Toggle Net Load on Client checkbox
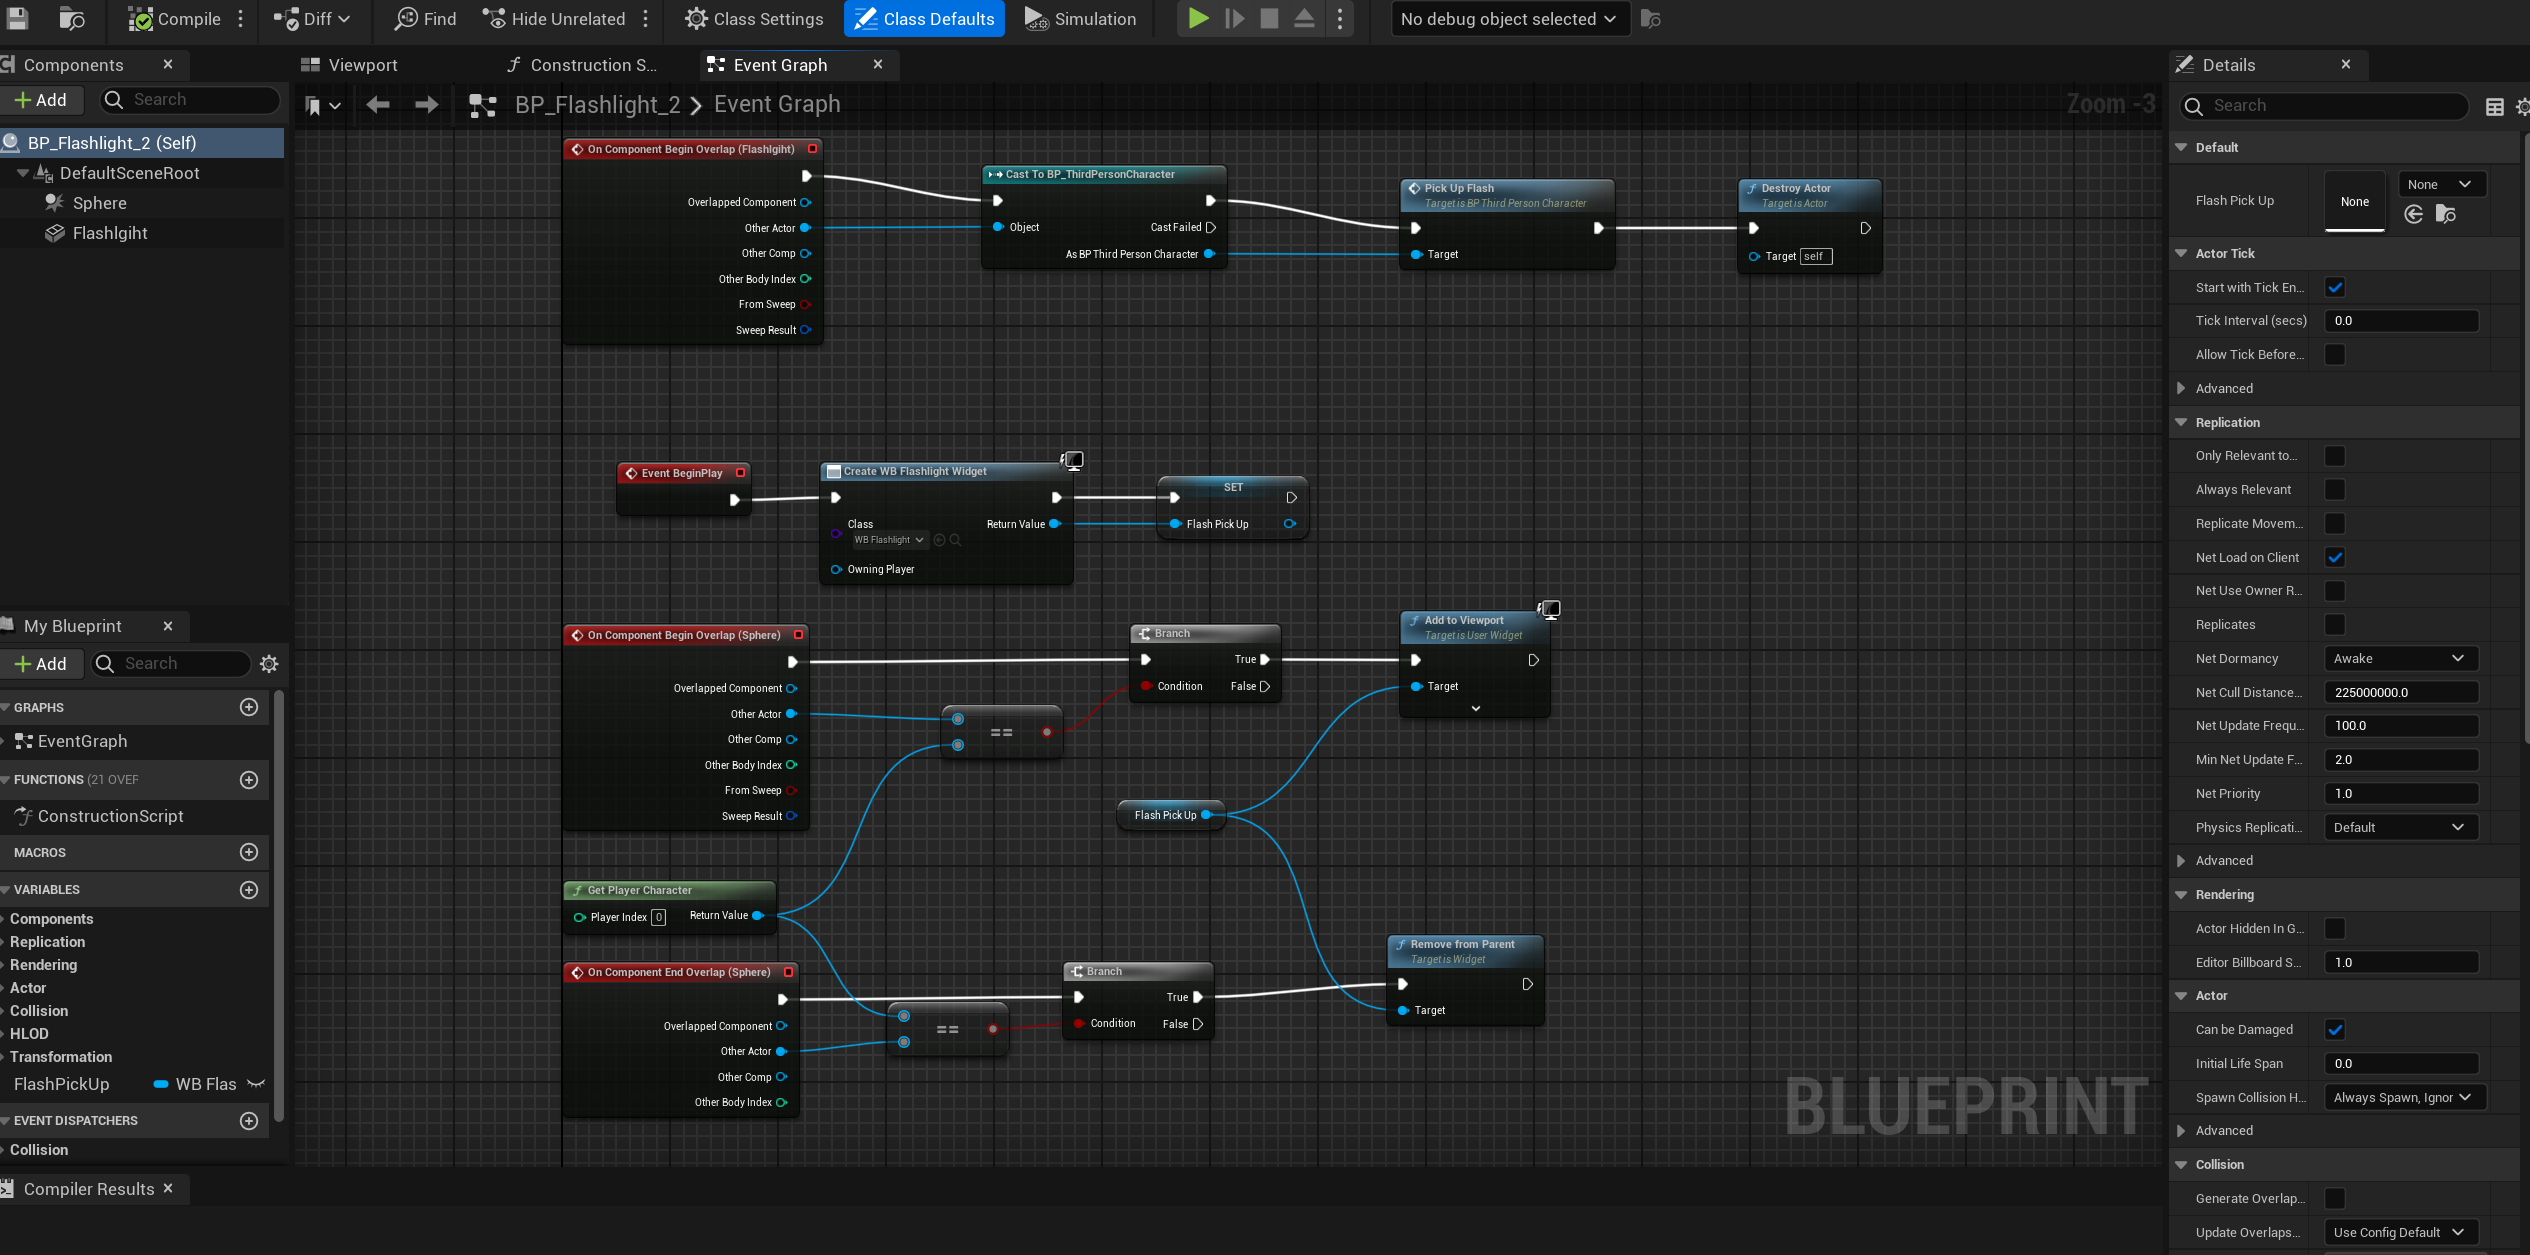2530x1255 pixels. click(x=2335, y=558)
